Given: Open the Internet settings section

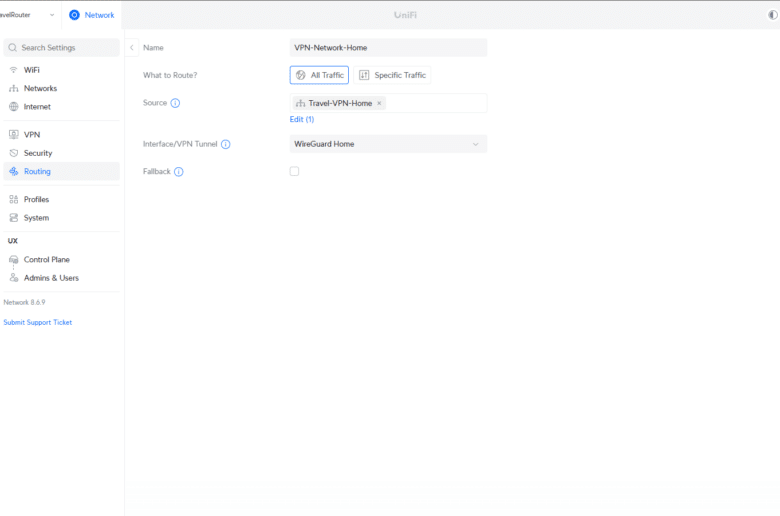Looking at the screenshot, I should tap(61, 106).
